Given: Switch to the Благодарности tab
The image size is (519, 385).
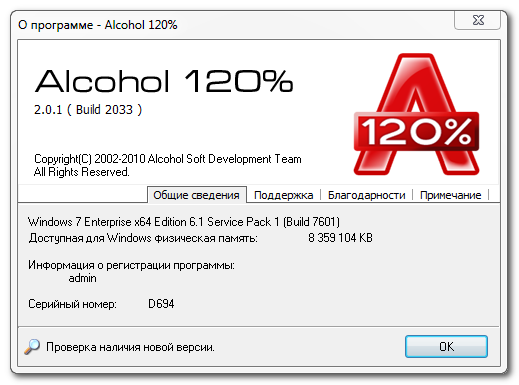Looking at the screenshot, I should click(366, 195).
